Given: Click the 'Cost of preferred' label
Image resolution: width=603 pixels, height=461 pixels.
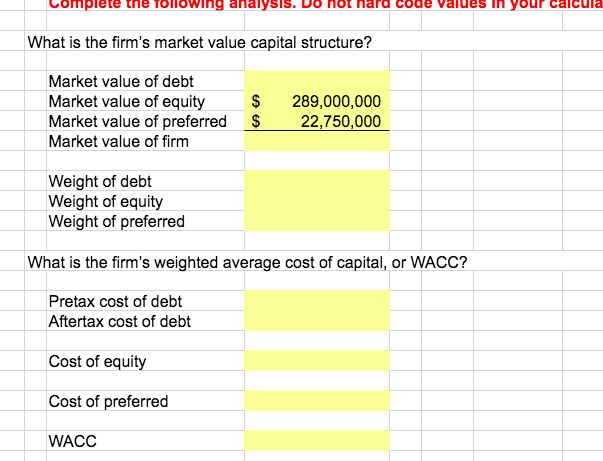Looking at the screenshot, I should tap(108, 401).
